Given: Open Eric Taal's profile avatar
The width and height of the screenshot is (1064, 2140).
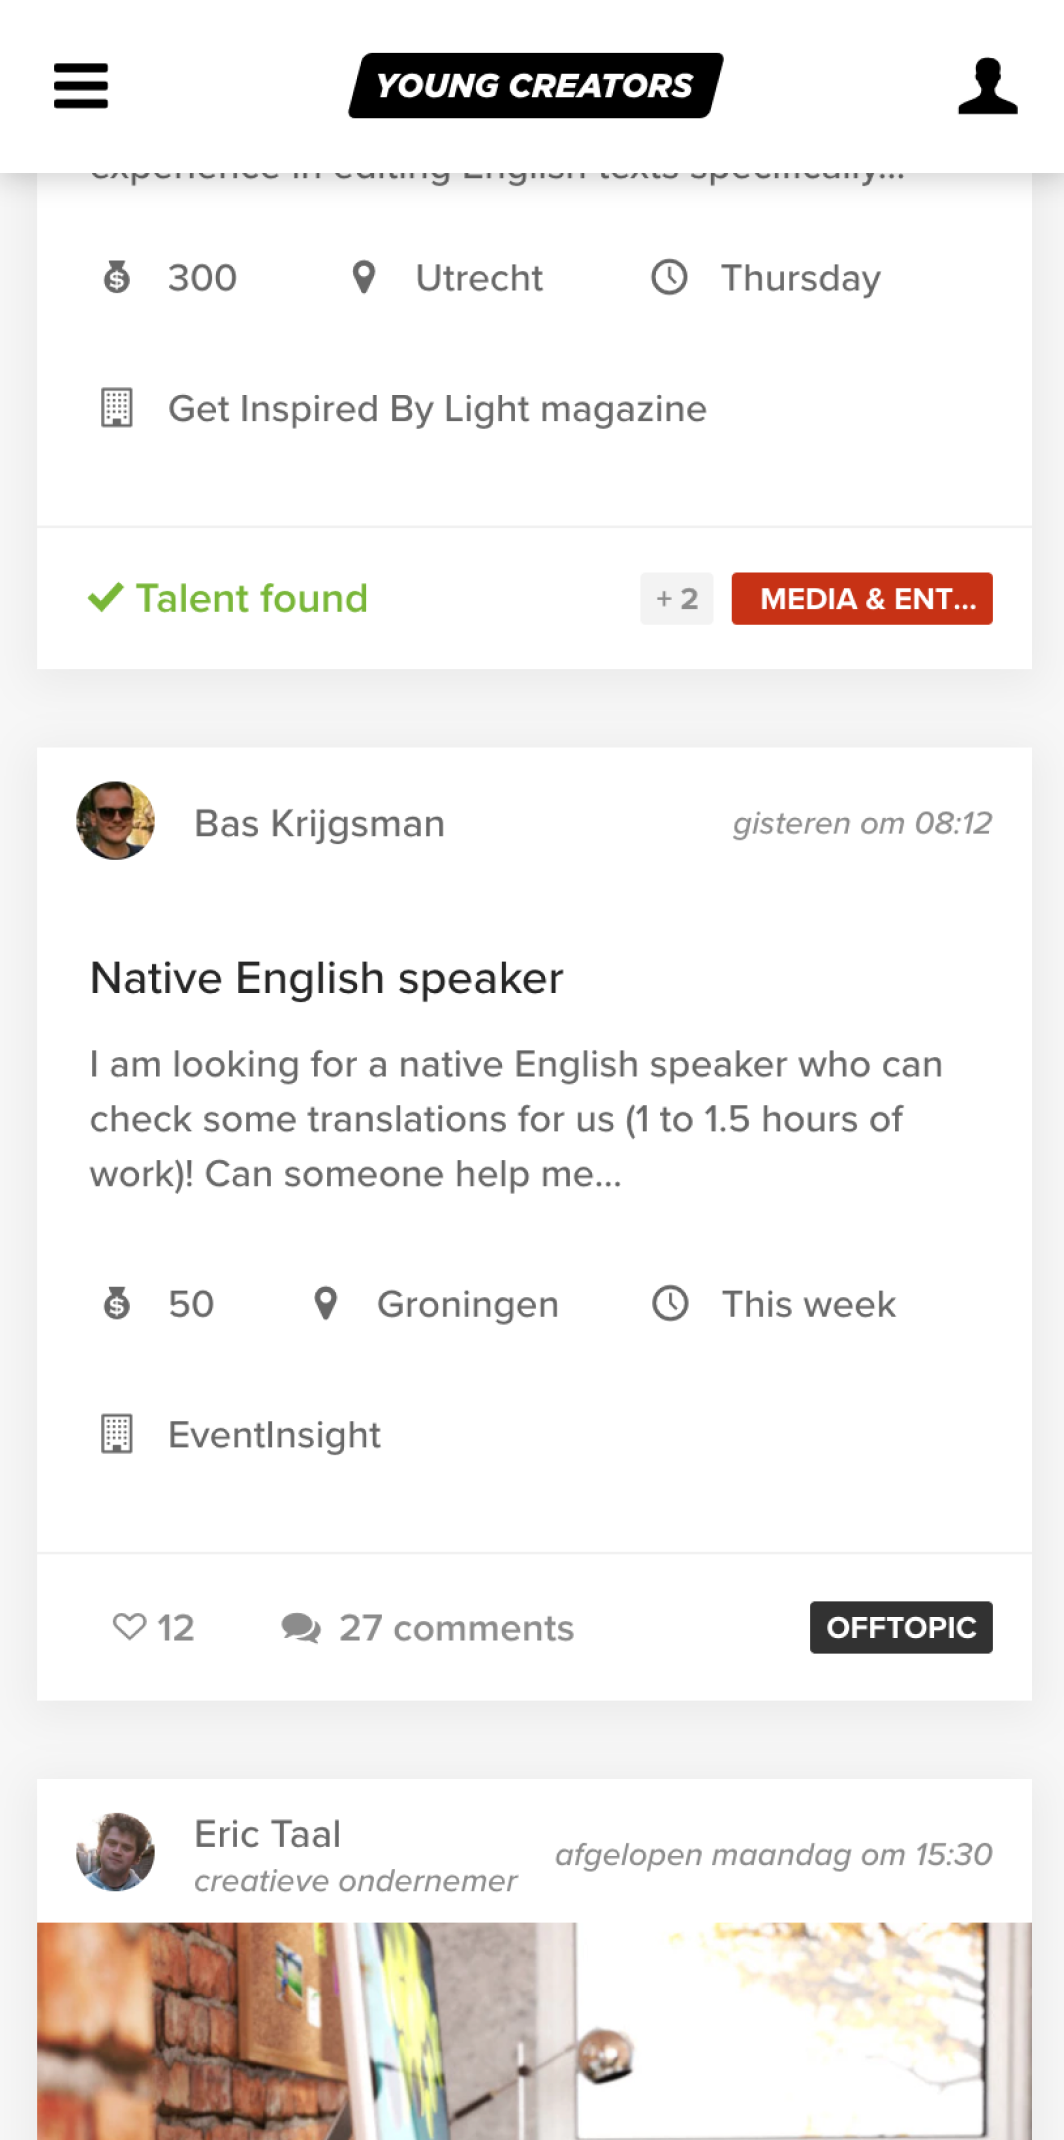Looking at the screenshot, I should coord(116,1852).
